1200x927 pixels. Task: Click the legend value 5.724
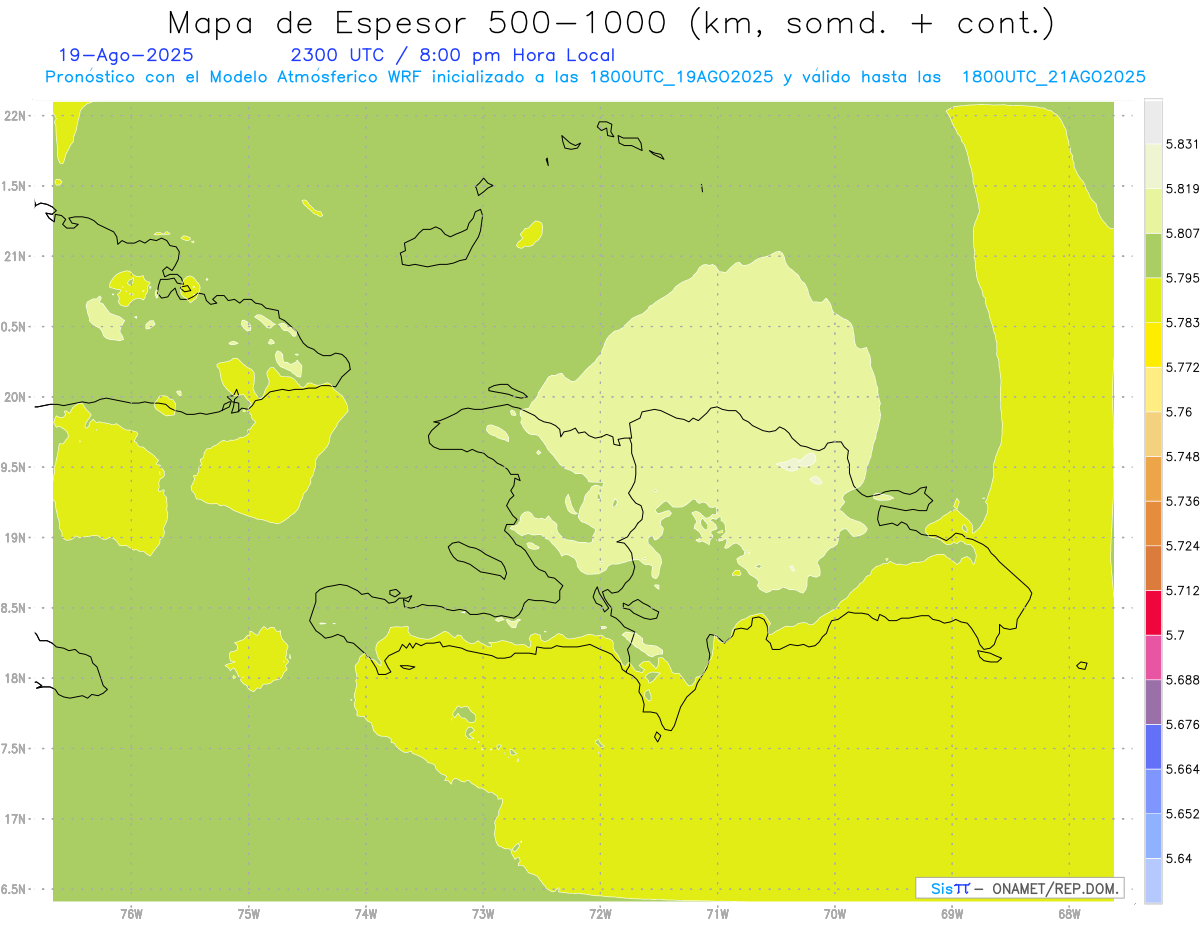click(x=1182, y=546)
